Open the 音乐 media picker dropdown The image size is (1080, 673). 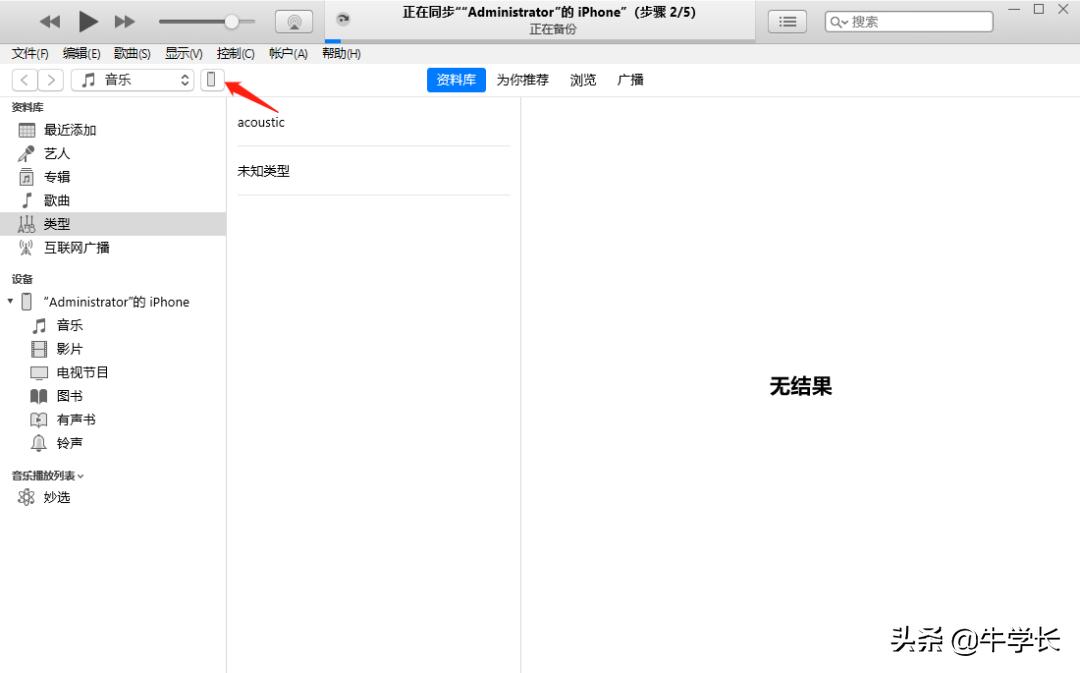coord(133,79)
